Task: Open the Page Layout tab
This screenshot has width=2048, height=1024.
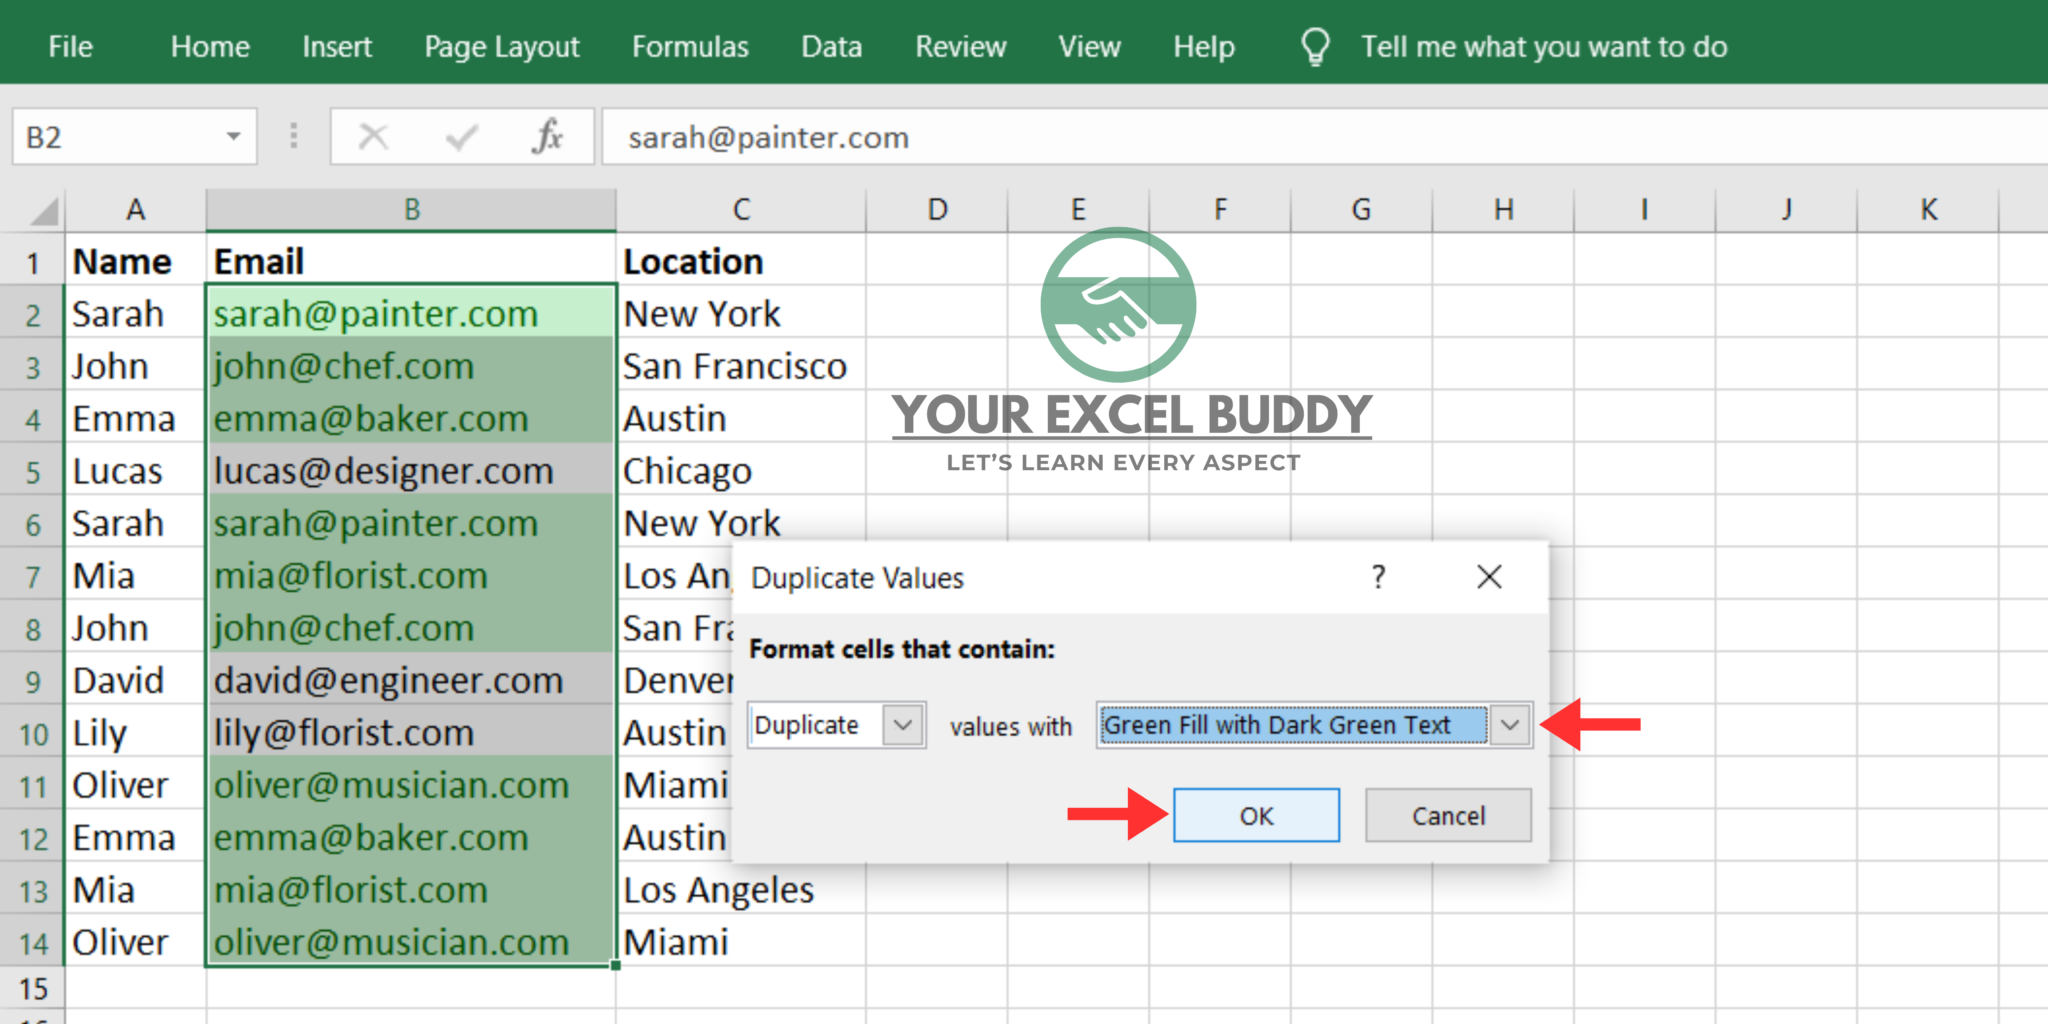Action: (501, 45)
